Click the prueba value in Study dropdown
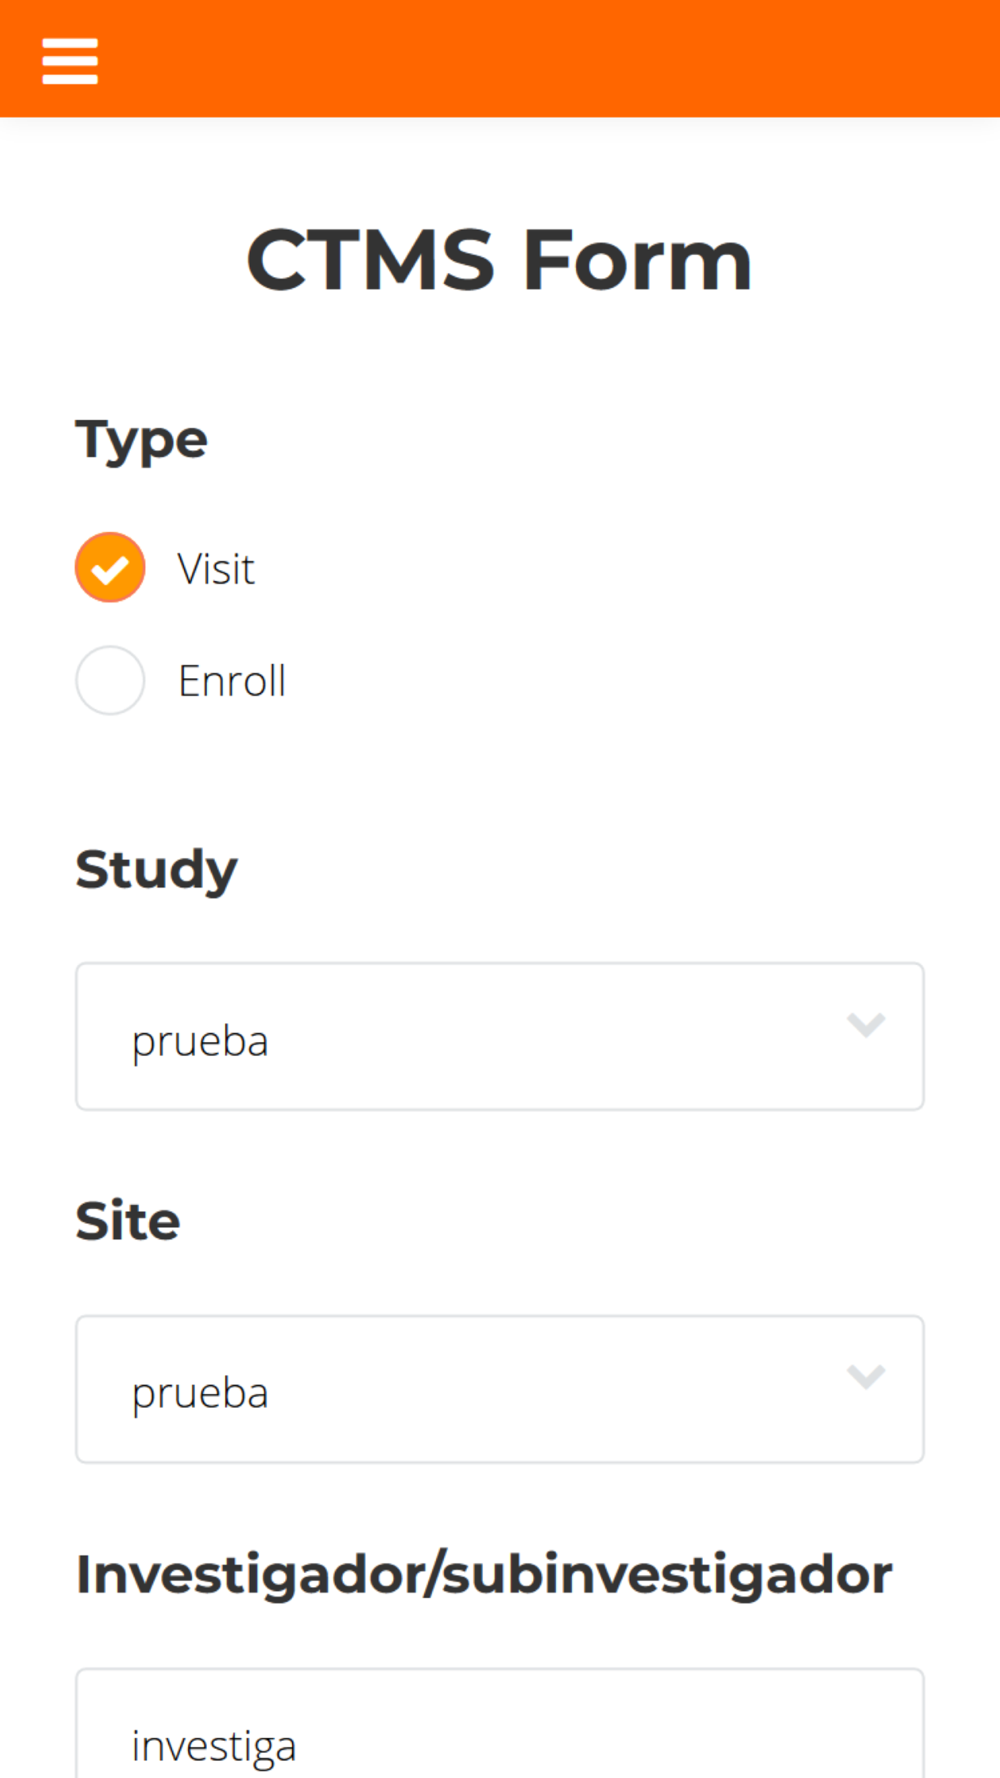The image size is (1000, 1778). tap(200, 1041)
